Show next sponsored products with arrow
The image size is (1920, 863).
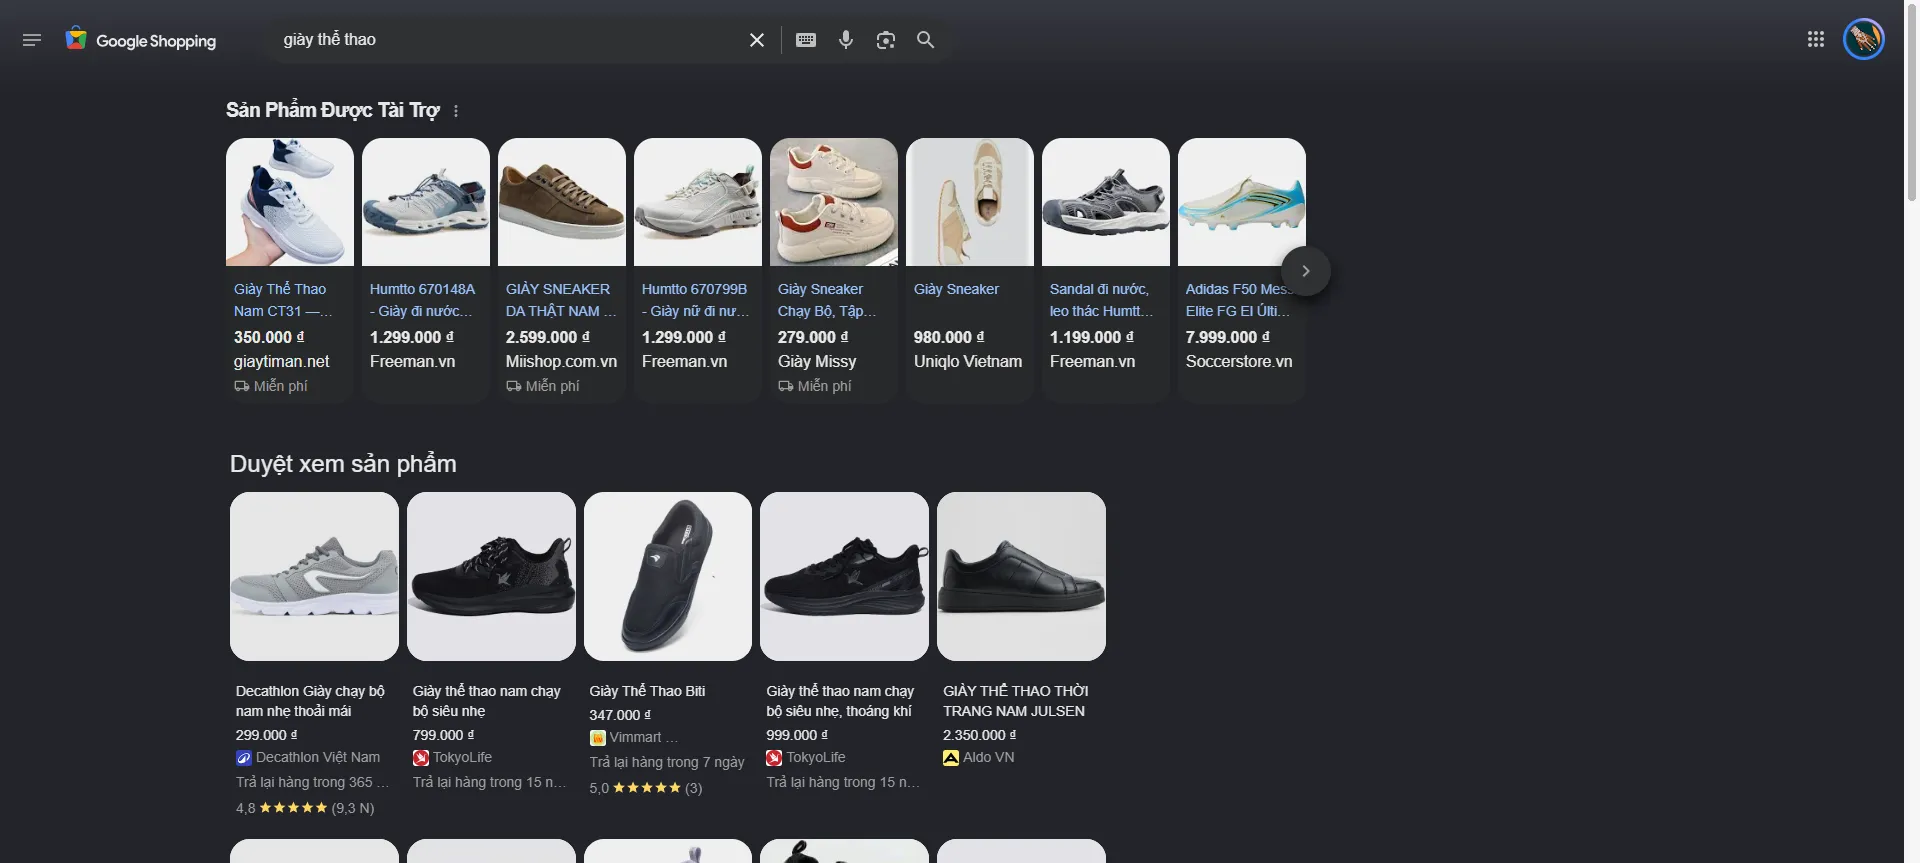(1305, 271)
